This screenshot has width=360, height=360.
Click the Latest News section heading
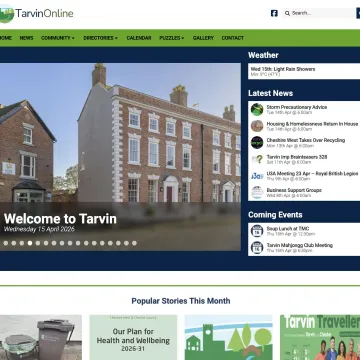pos(270,93)
